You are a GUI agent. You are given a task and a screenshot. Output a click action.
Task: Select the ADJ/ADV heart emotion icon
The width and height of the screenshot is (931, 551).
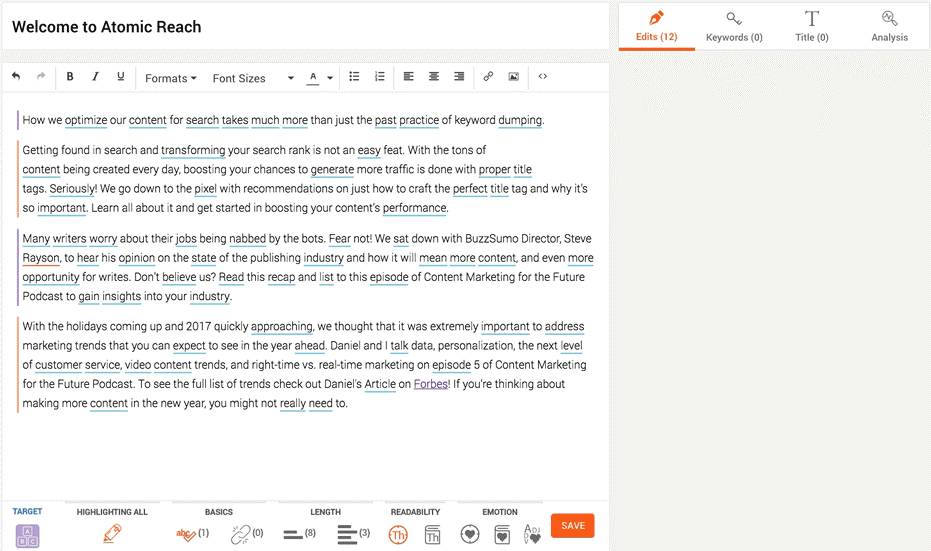pyautogui.click(x=532, y=534)
